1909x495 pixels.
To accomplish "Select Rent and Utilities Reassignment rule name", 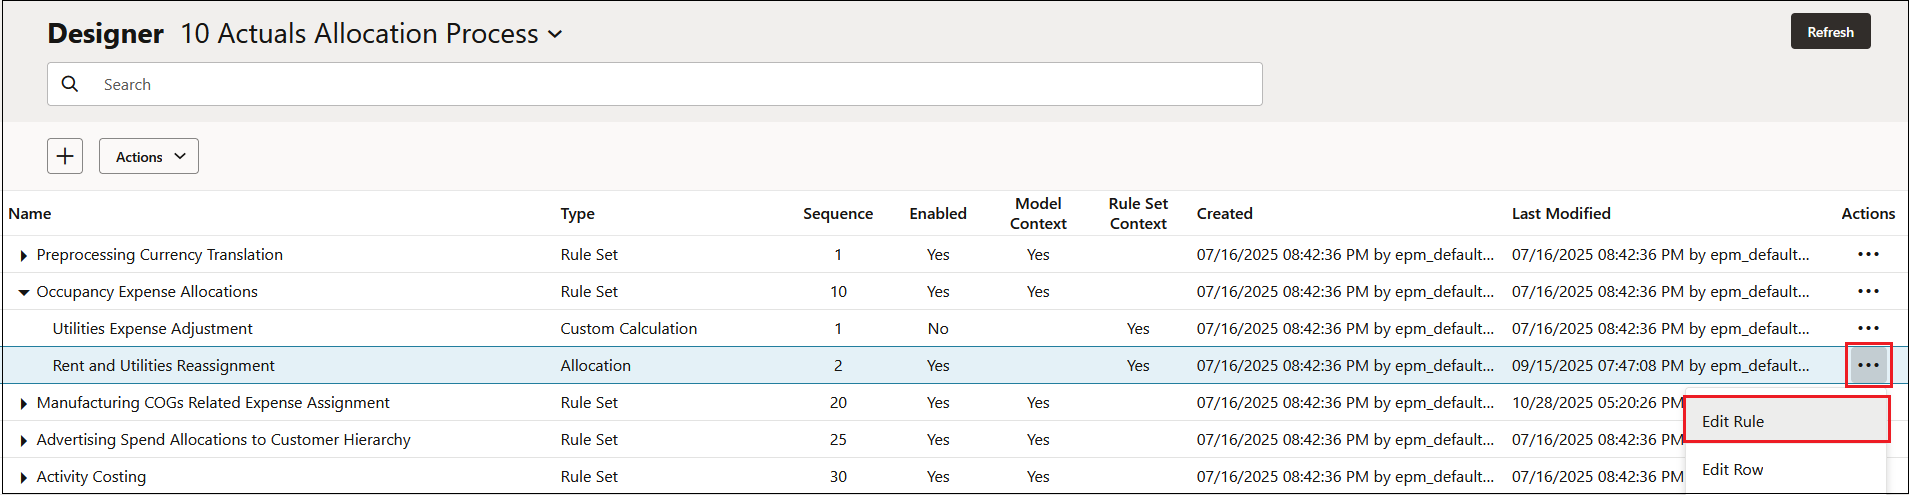I will [163, 365].
